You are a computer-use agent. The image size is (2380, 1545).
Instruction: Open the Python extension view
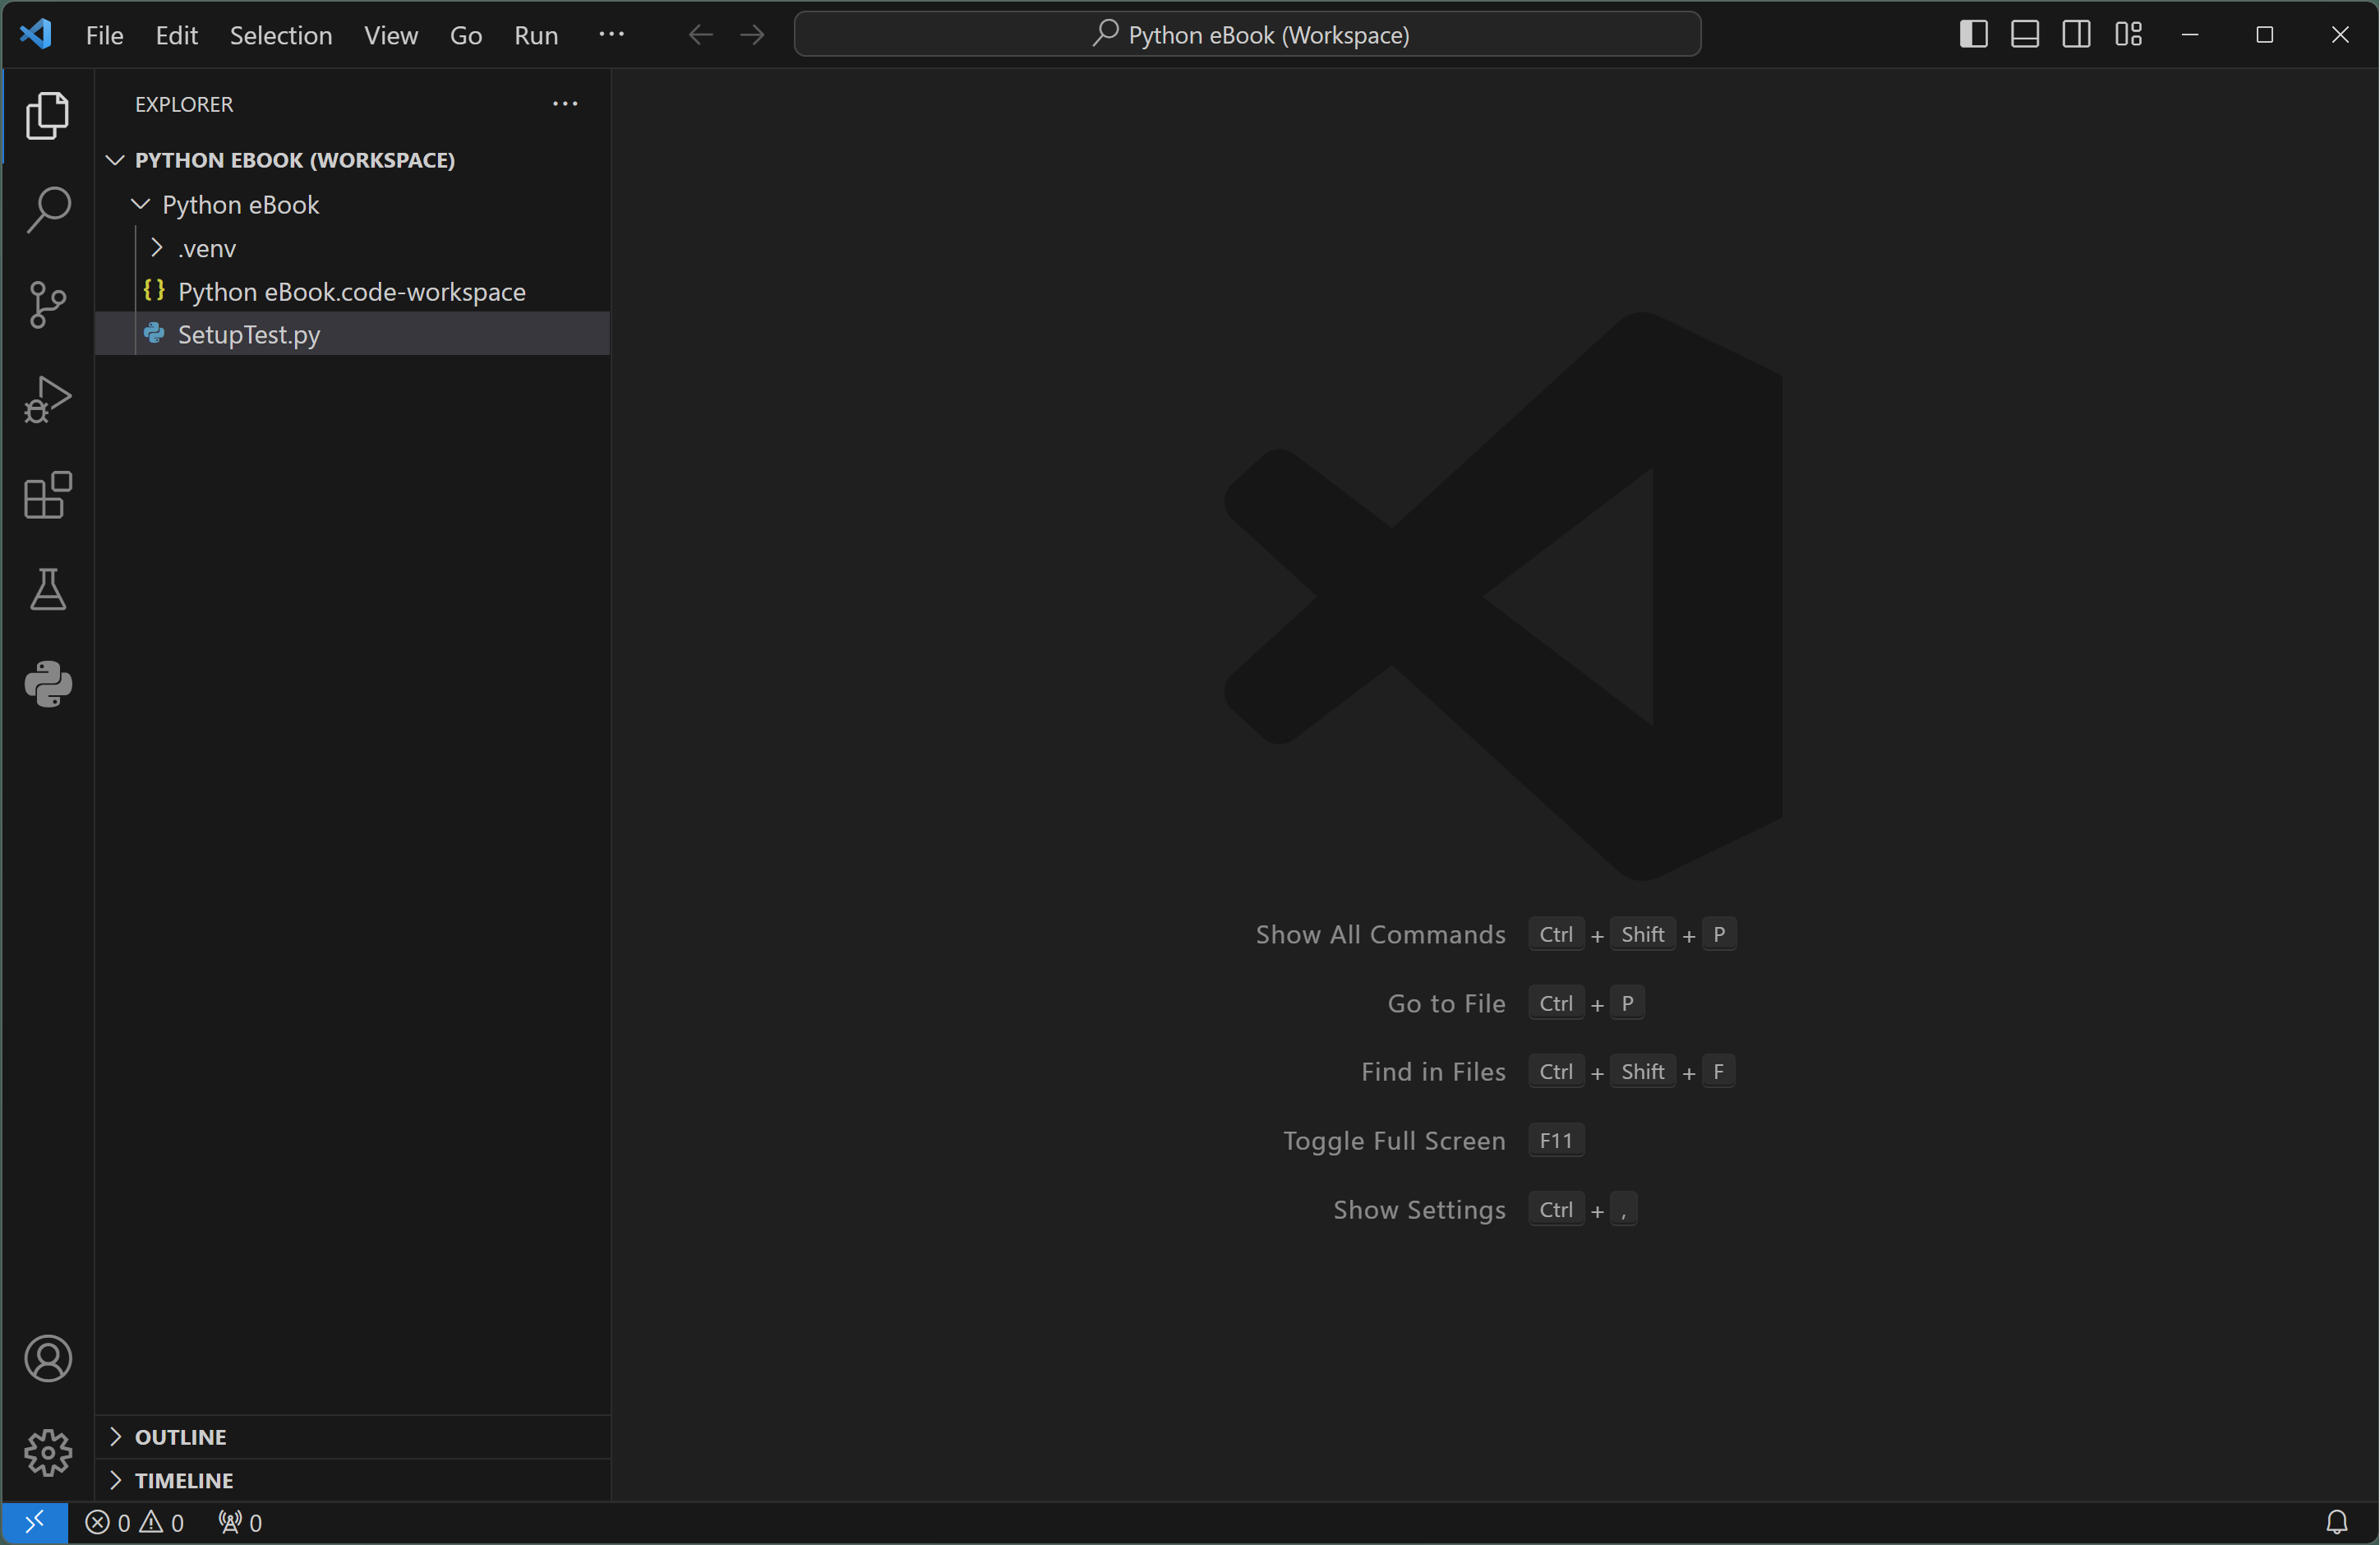(x=47, y=684)
